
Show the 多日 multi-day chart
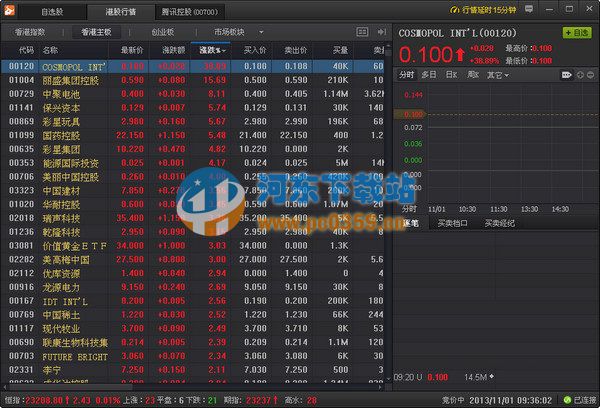coord(429,75)
